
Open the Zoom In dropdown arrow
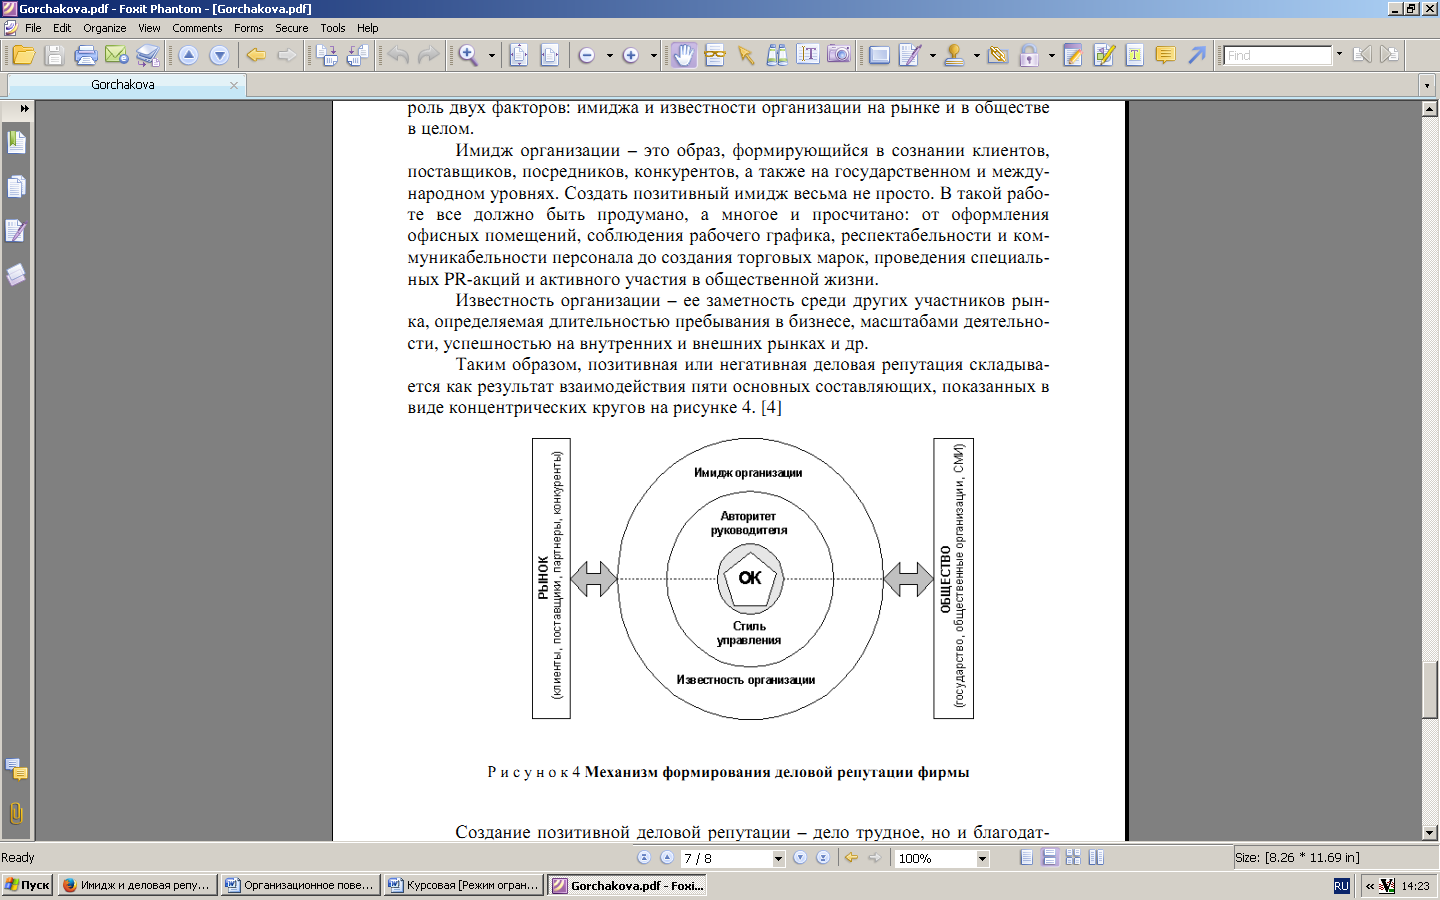pyautogui.click(x=653, y=55)
